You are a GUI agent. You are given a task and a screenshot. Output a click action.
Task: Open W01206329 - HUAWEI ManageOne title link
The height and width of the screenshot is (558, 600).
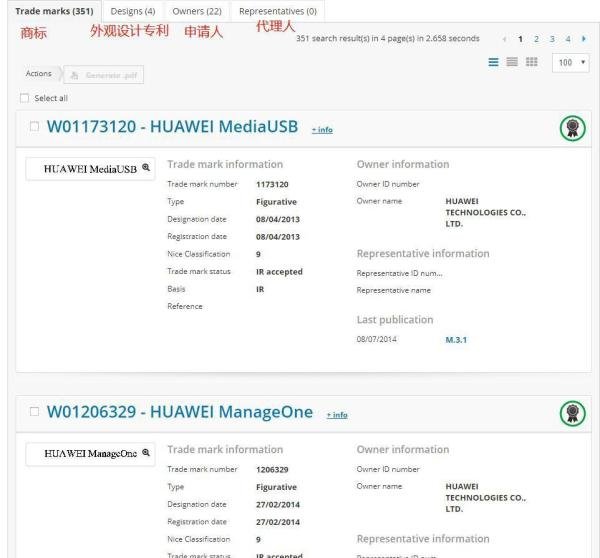(x=179, y=411)
